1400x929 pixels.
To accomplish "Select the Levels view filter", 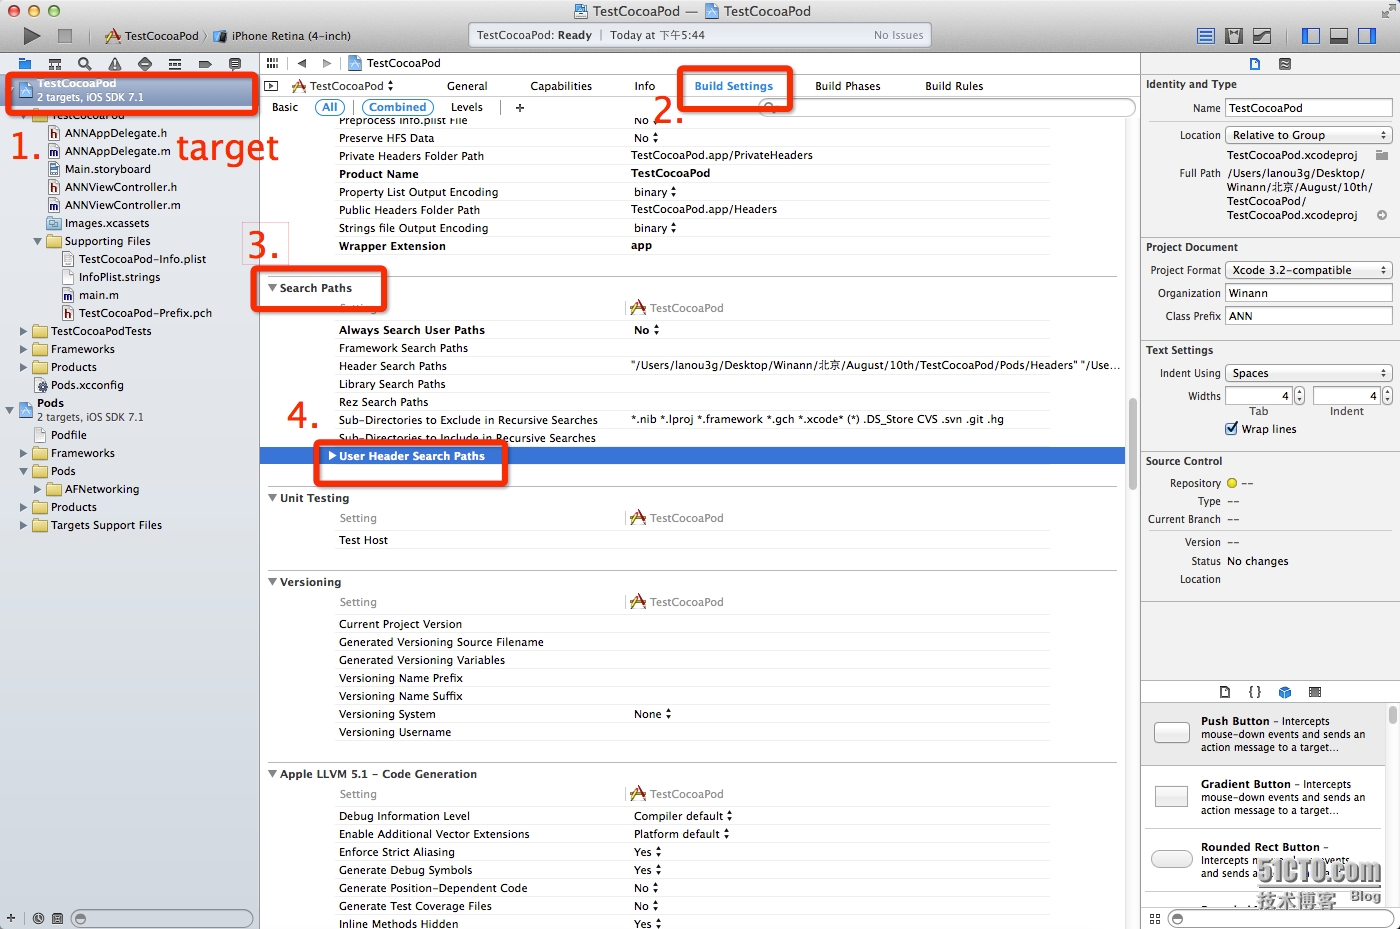I will [467, 107].
